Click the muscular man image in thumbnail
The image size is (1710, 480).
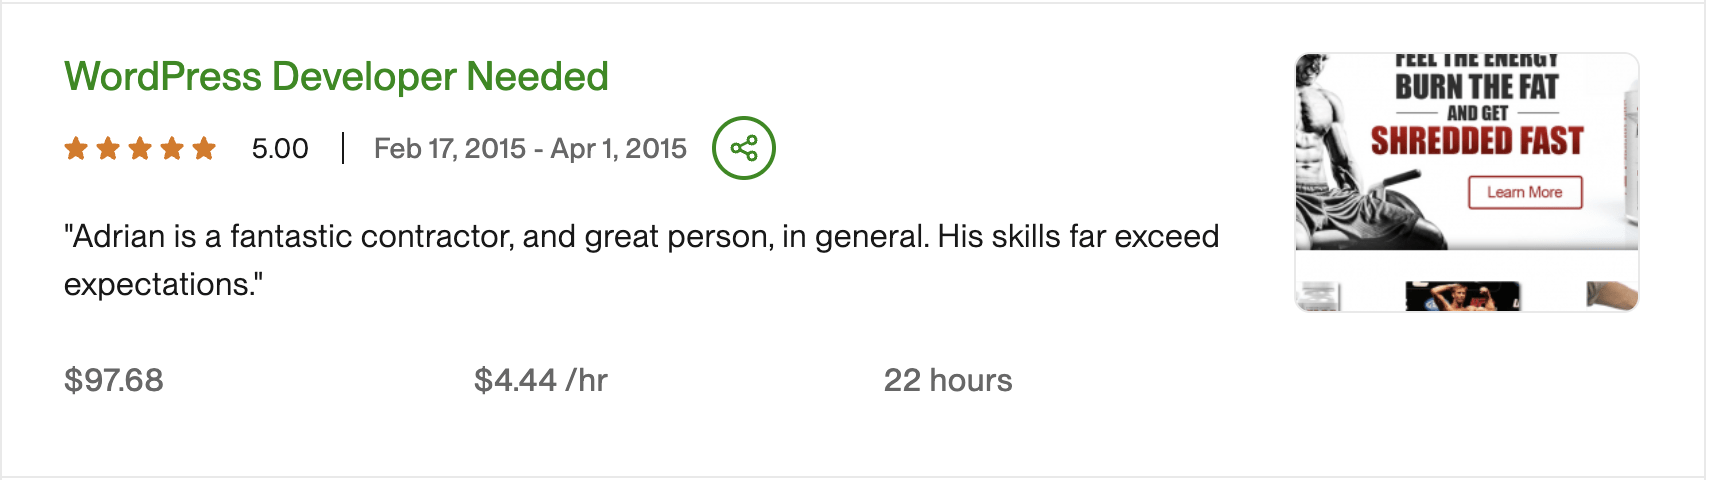tap(1335, 160)
